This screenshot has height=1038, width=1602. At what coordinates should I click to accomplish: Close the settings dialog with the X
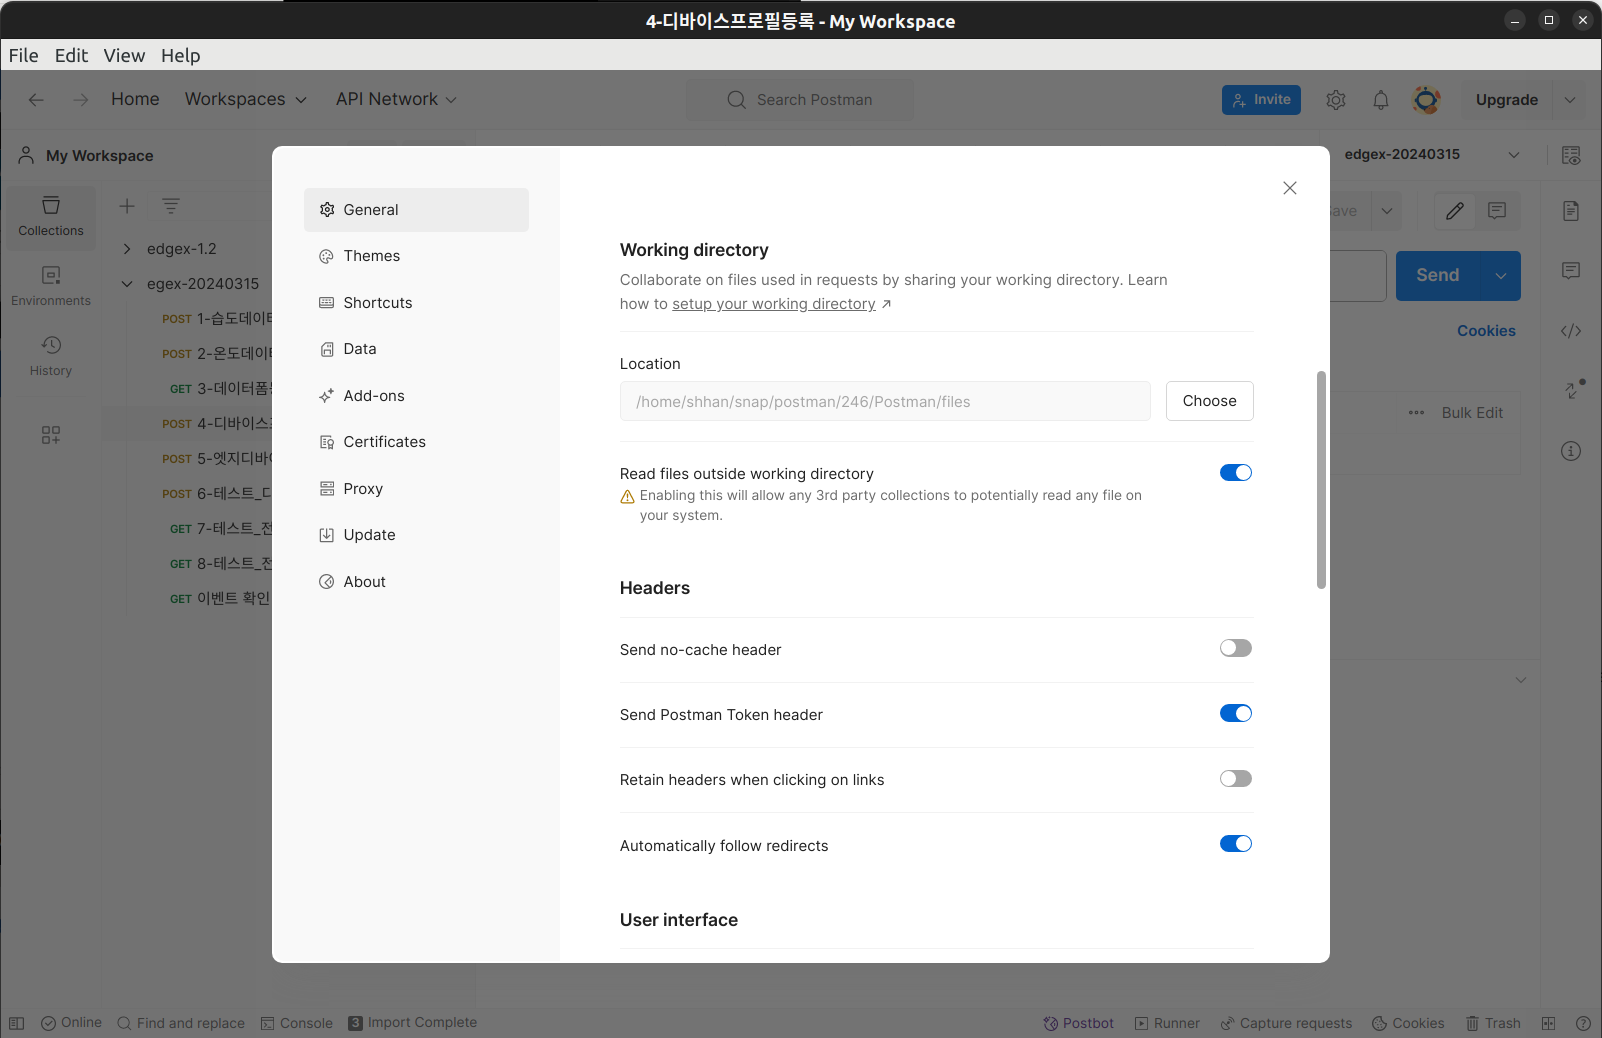click(1290, 188)
